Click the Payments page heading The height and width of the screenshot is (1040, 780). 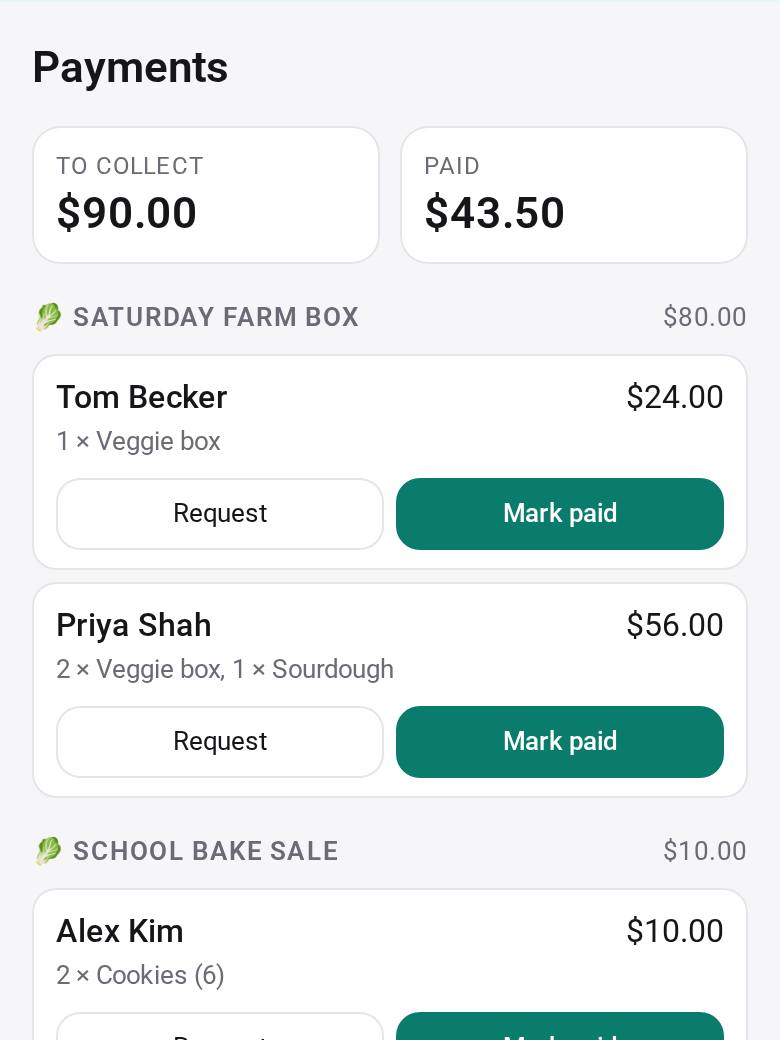(131, 68)
